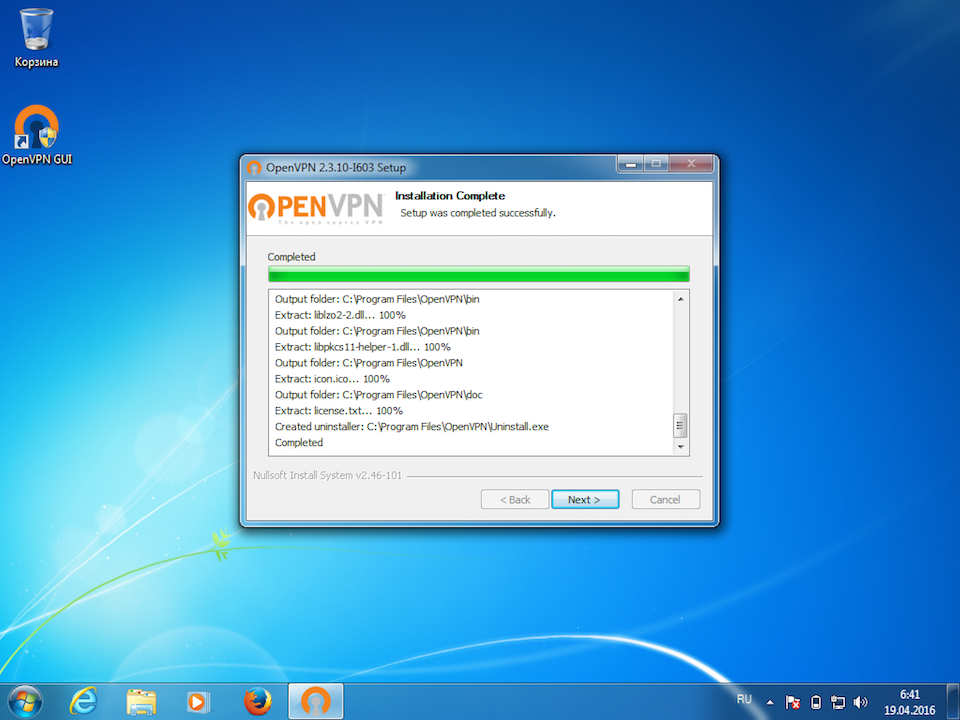Select 'Extract: license.txt... 100%' log line
This screenshot has height=720, width=960.
click(x=339, y=411)
